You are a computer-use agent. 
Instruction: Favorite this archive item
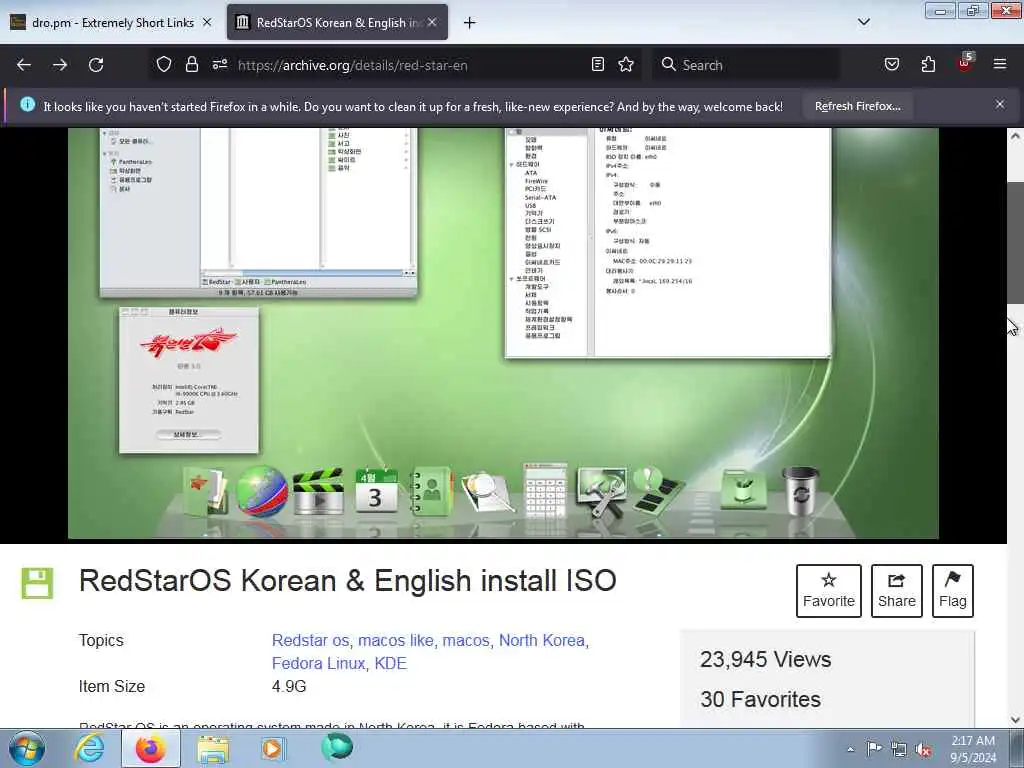829,590
